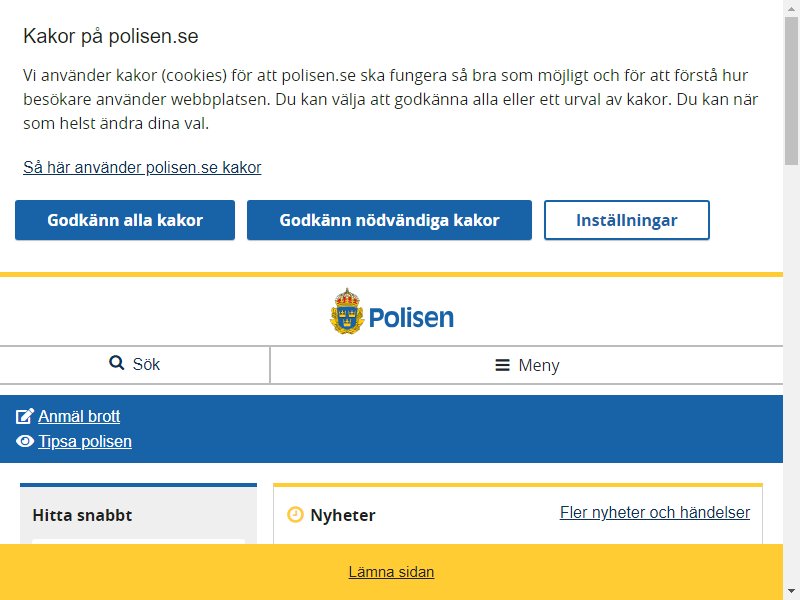This screenshot has height=600, width=800.
Task: Click the magnifying glass search icon
Action: (117, 364)
